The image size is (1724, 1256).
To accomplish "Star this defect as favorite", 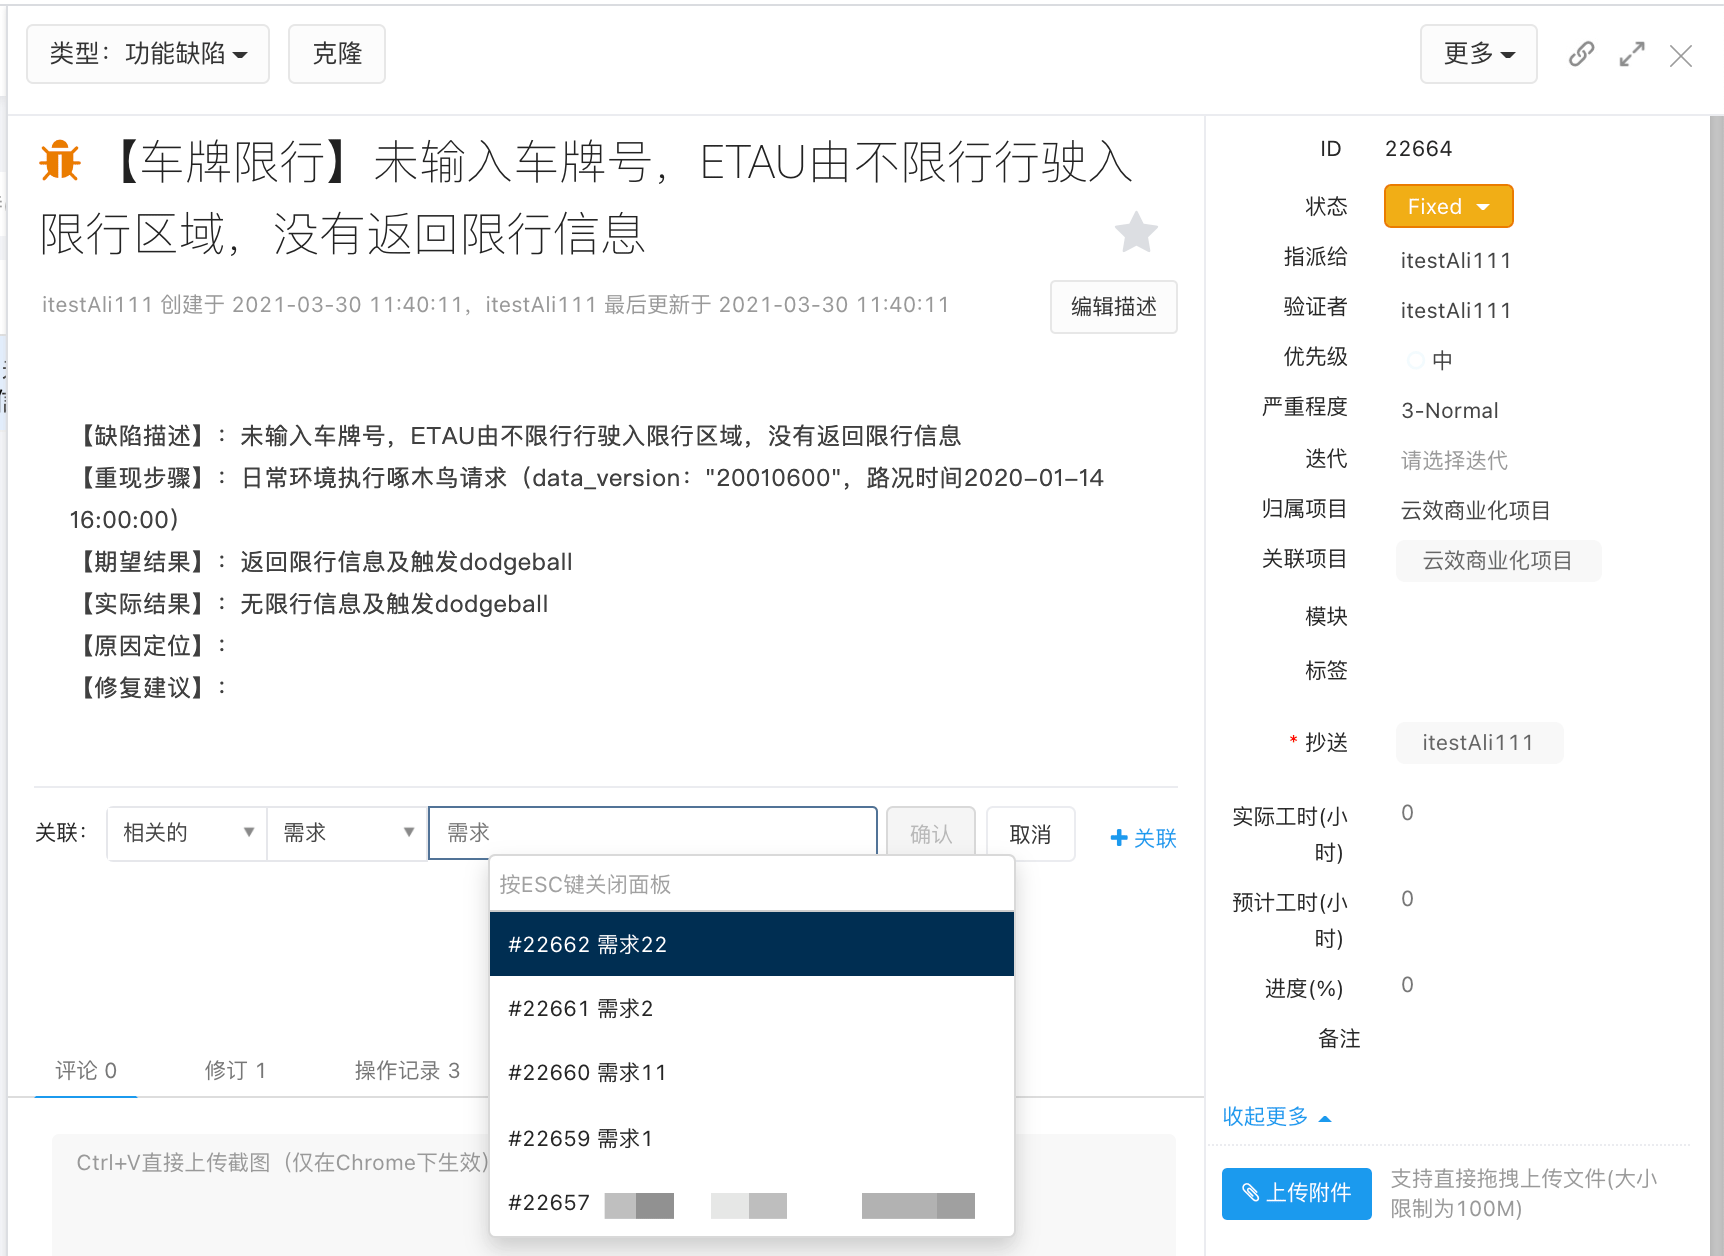I will click(1136, 232).
